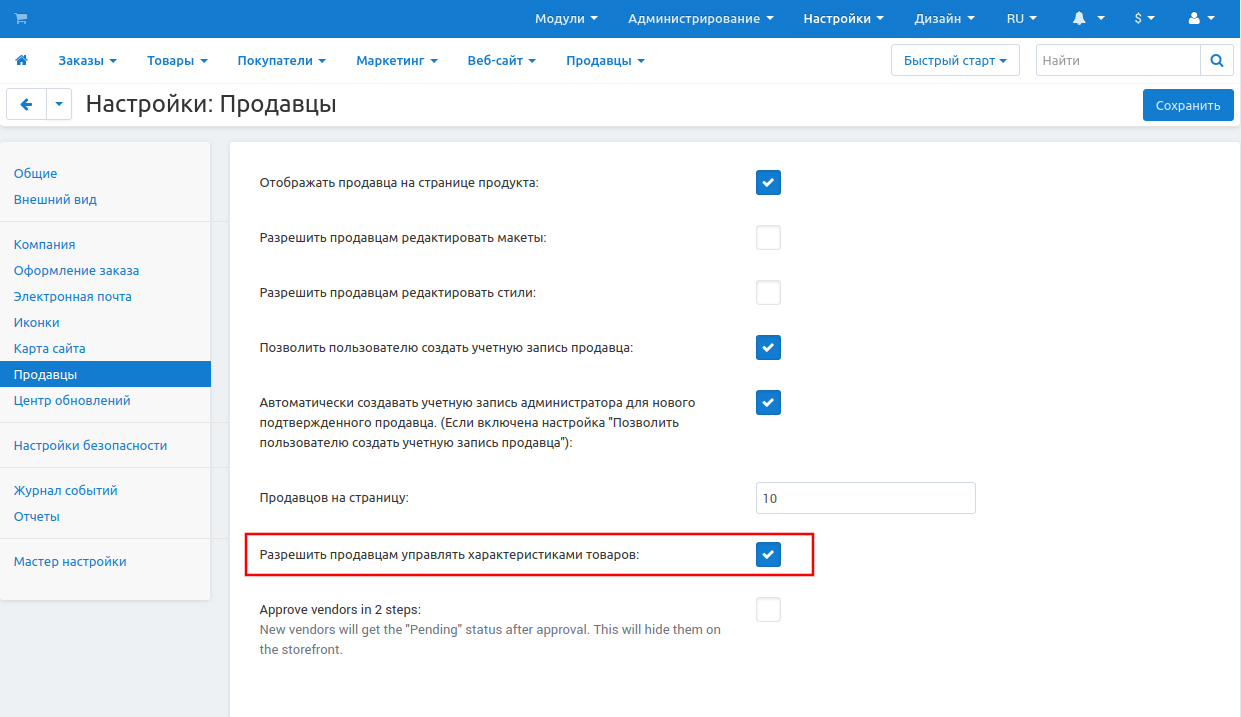Screen dimensions: 1241x717
Task: Click the Сохранить button
Action: (1187, 105)
